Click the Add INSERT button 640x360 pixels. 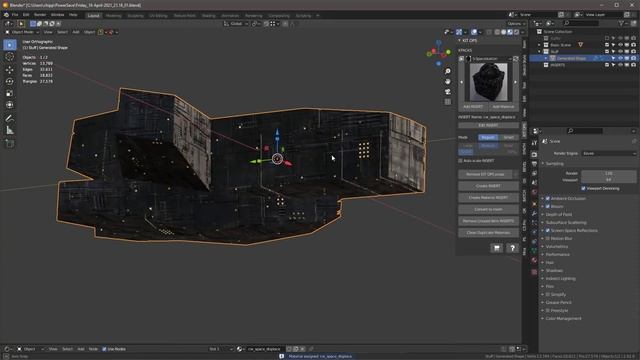pyautogui.click(x=473, y=107)
